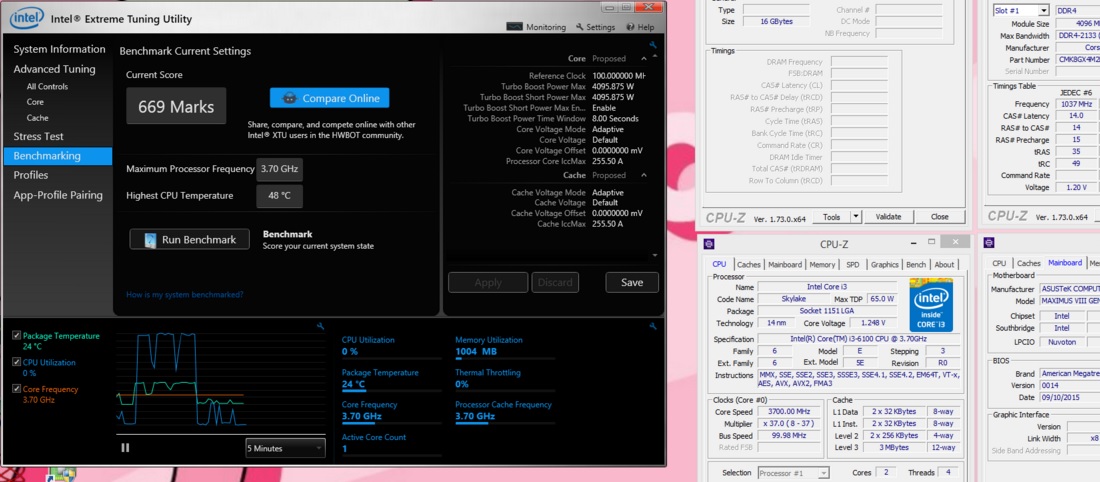Click the Intel Core i3 badge in CPU-Z

931,304
